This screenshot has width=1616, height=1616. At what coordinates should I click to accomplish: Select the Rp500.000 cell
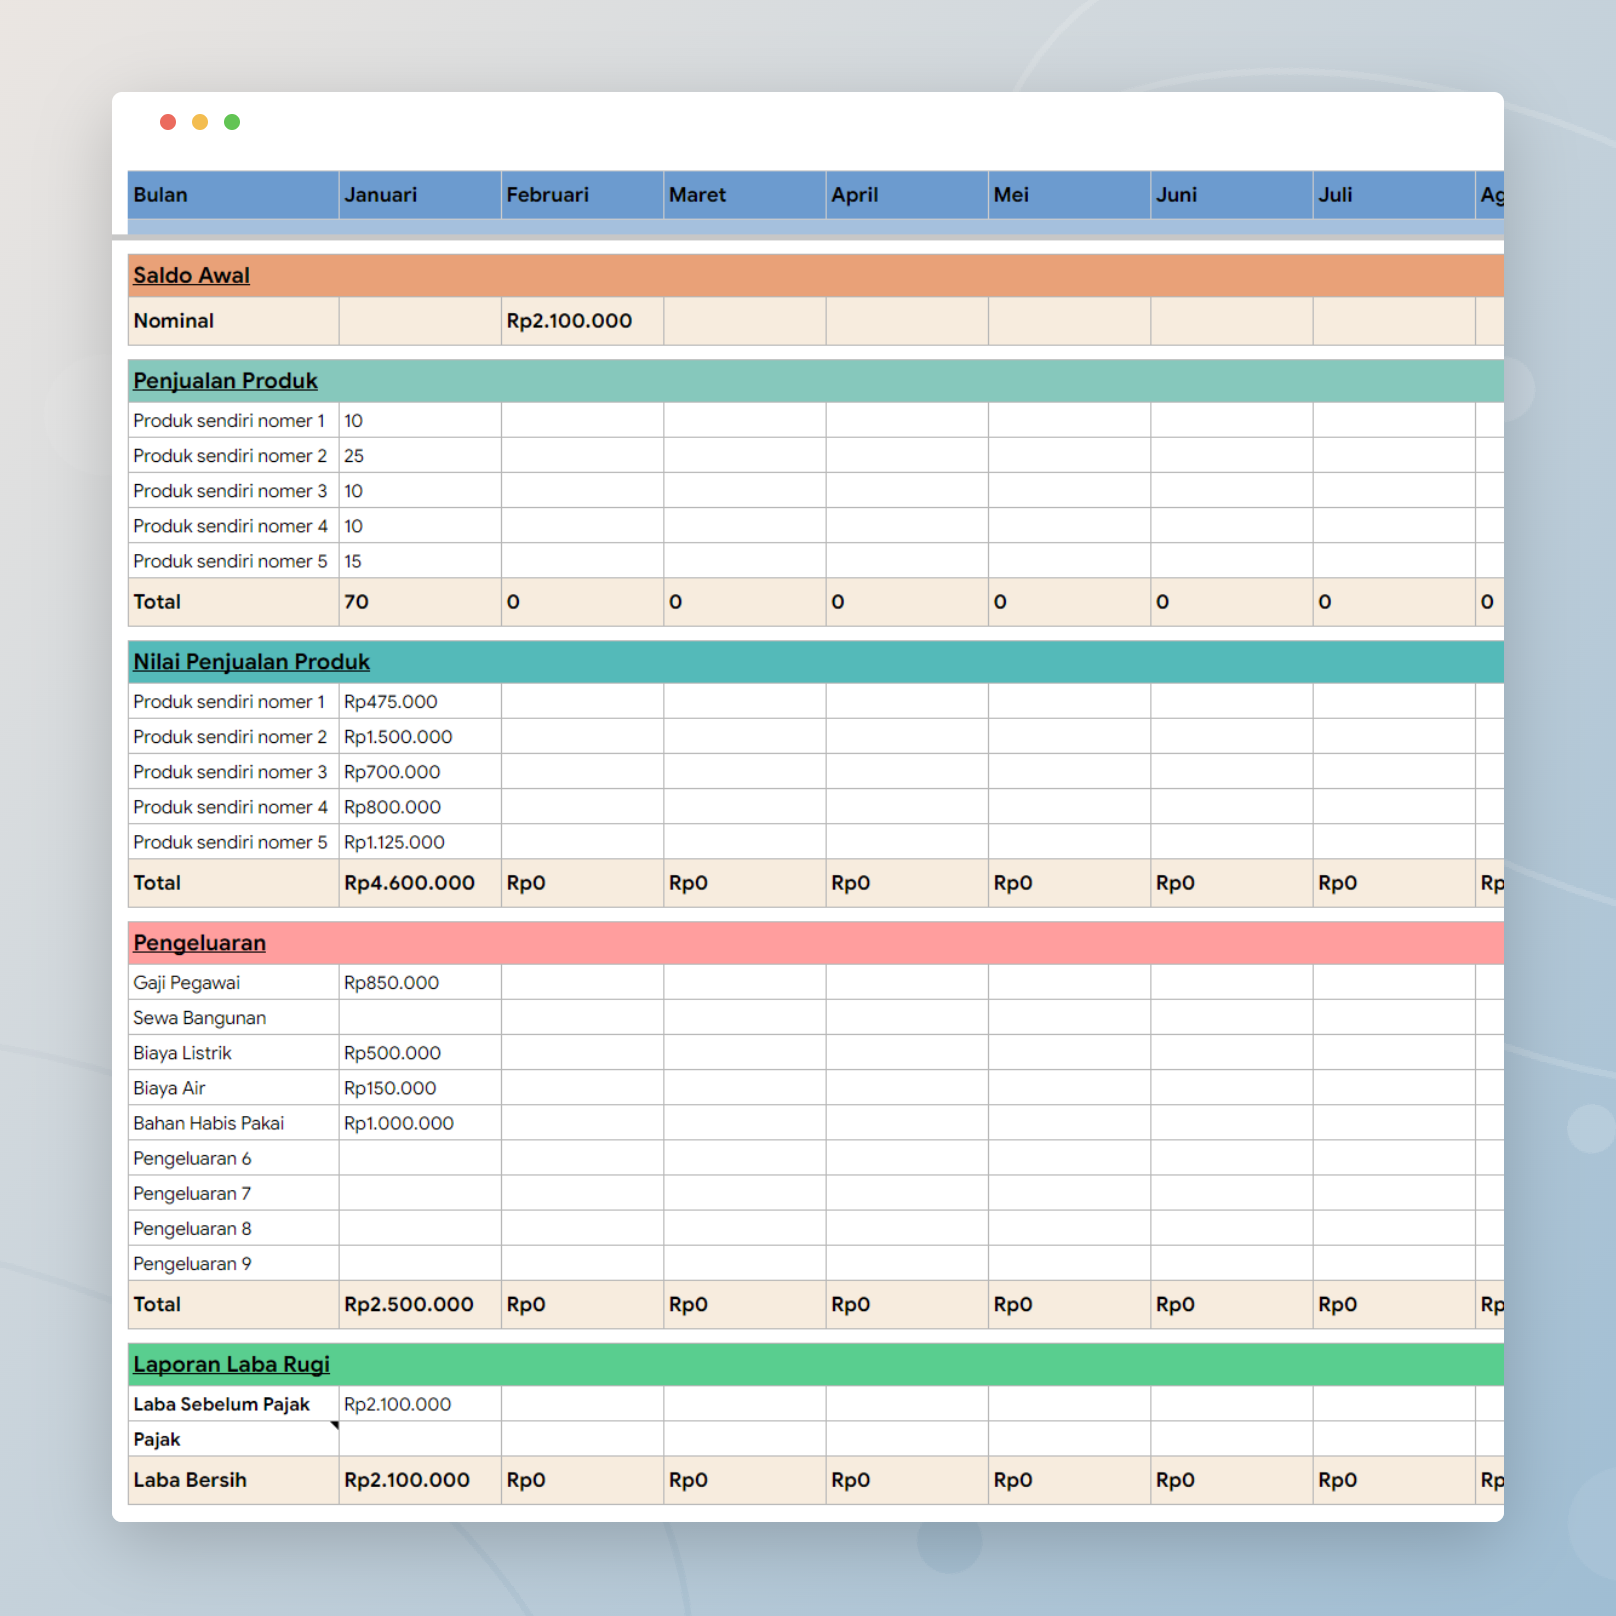coord(420,1053)
